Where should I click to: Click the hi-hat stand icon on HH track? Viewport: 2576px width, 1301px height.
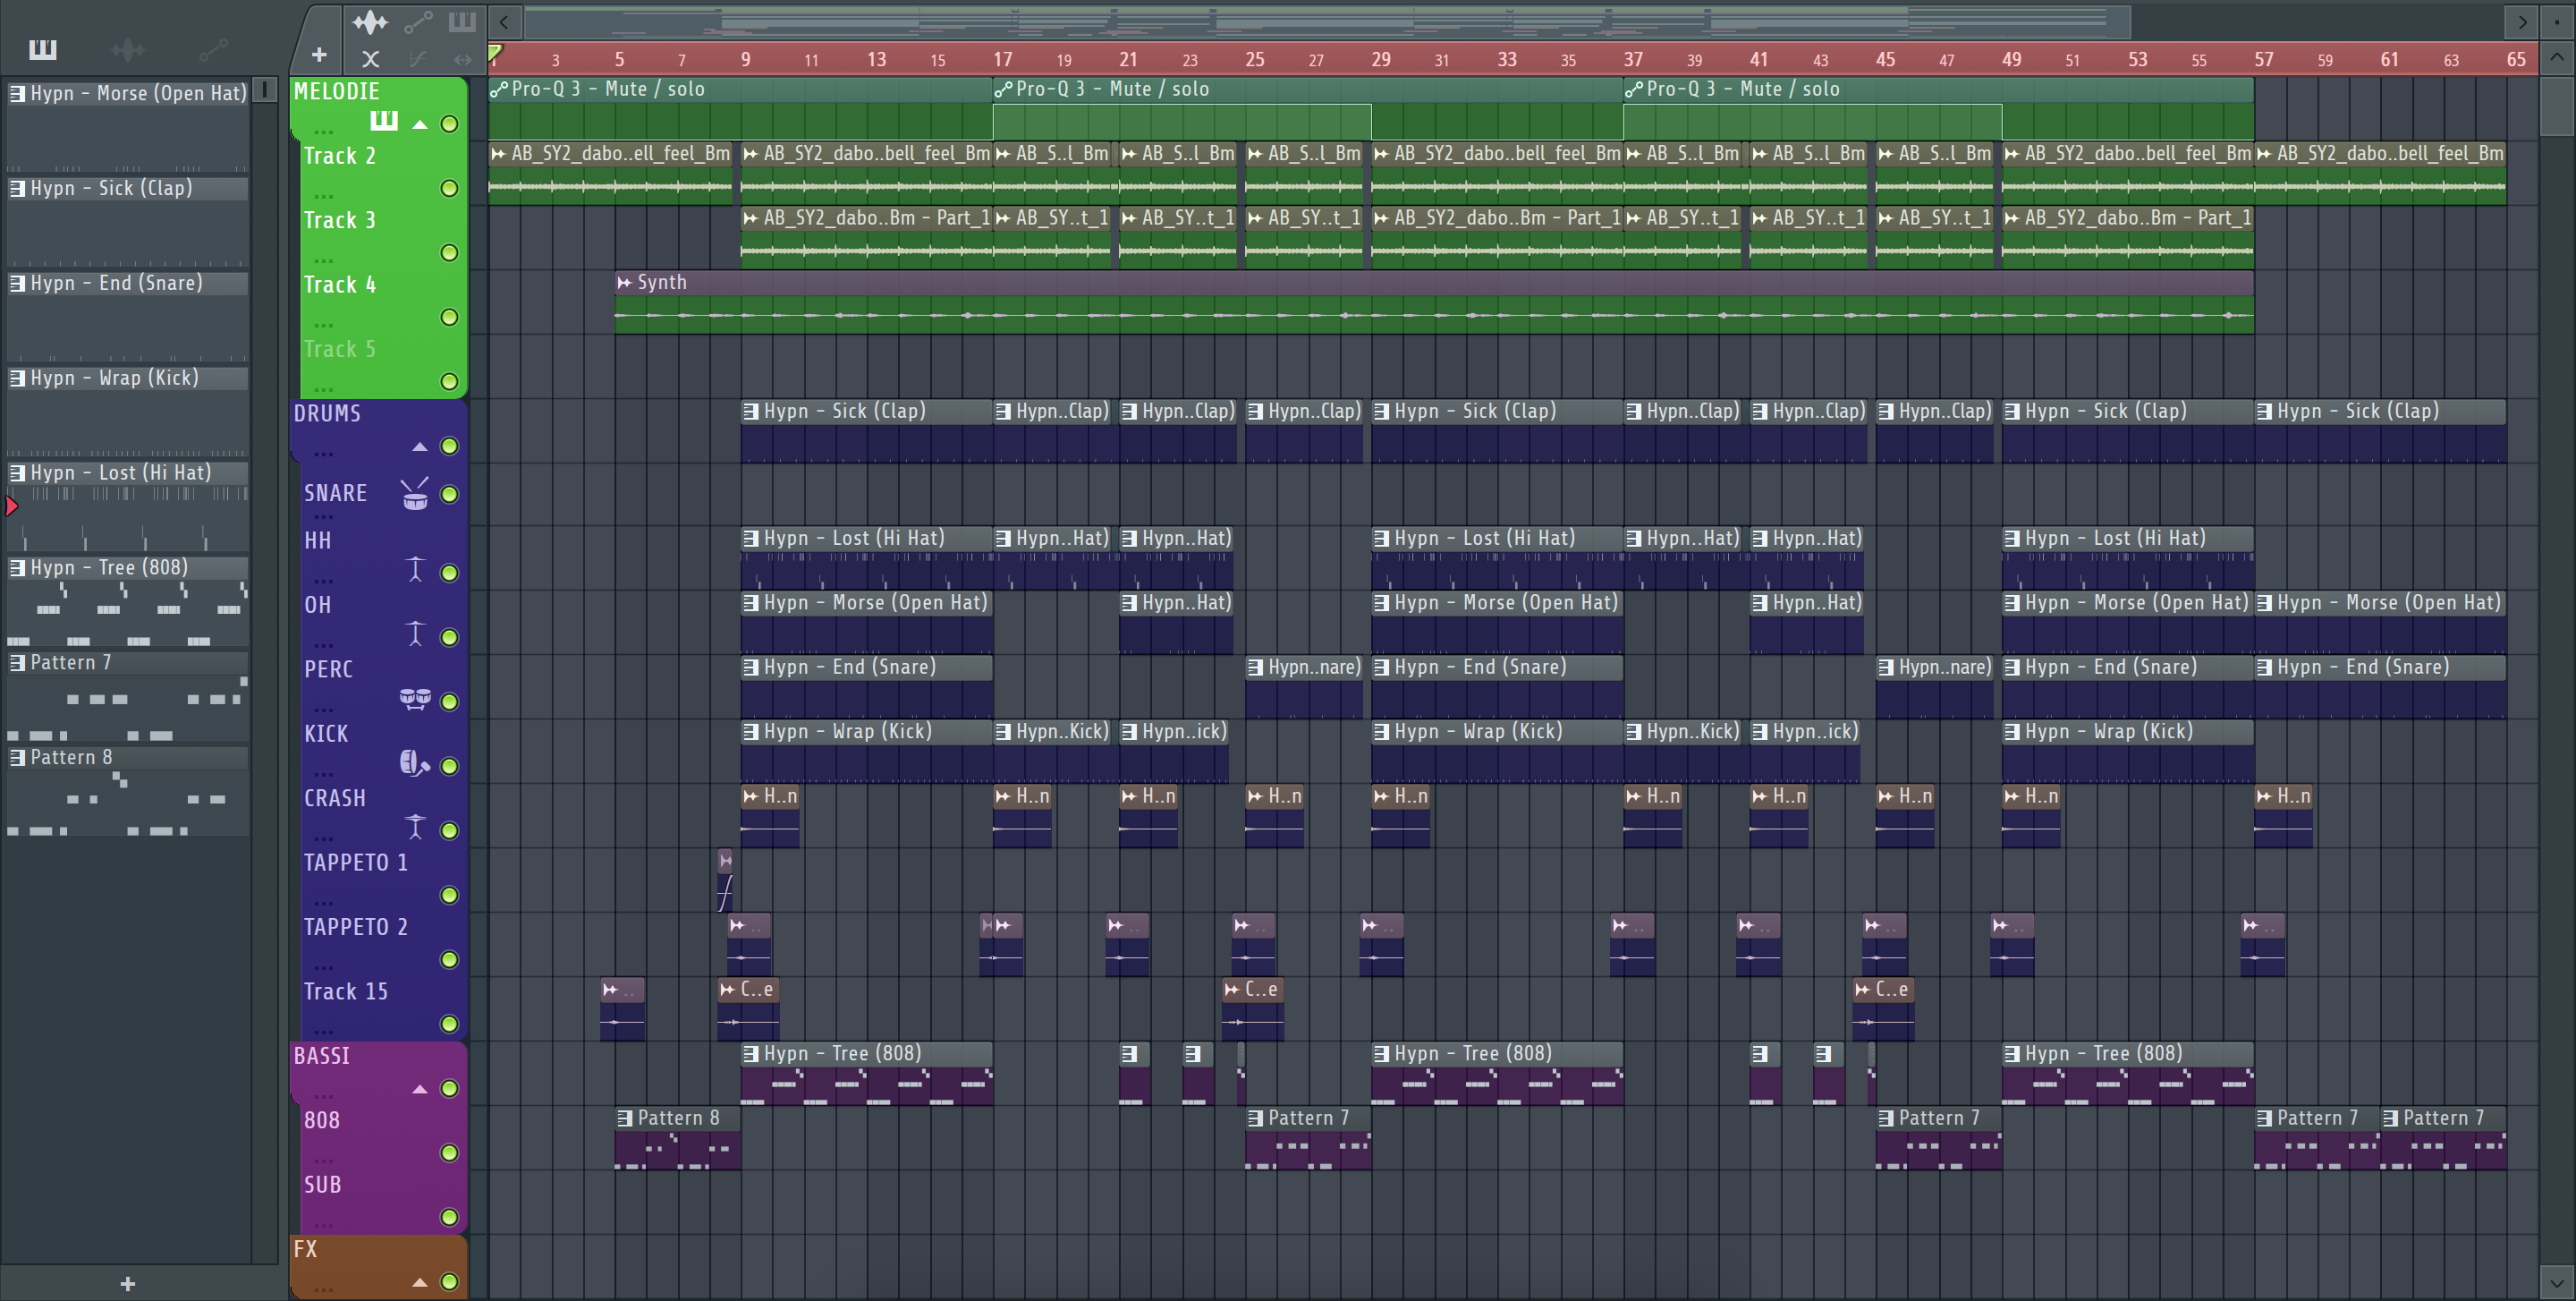pos(415,570)
